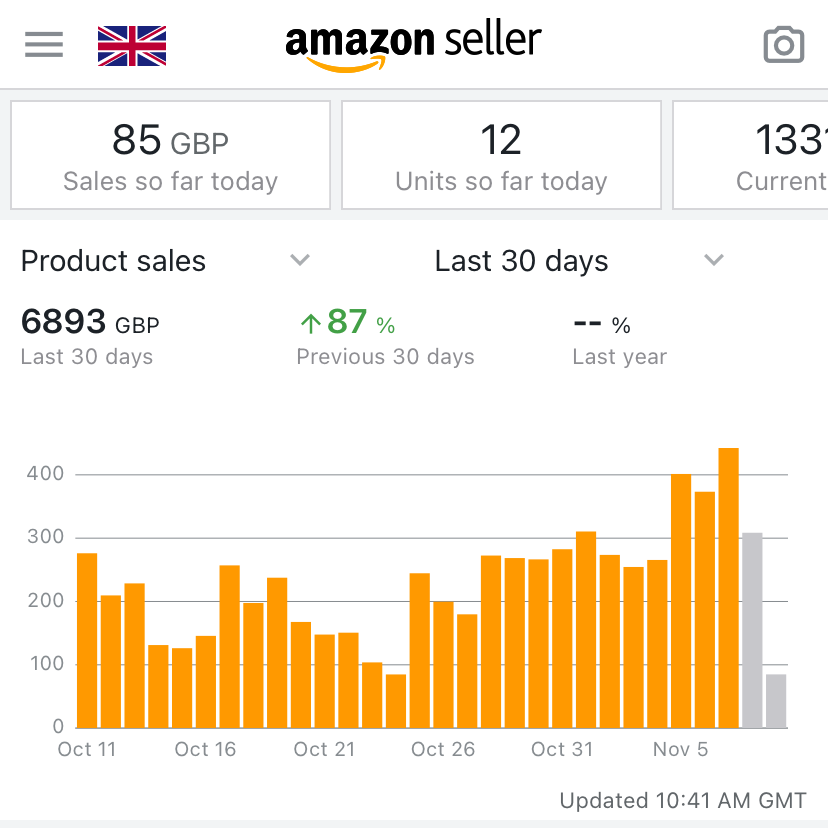Tap the Last year percentage comparison
This screenshot has height=828, width=828.
pos(602,325)
